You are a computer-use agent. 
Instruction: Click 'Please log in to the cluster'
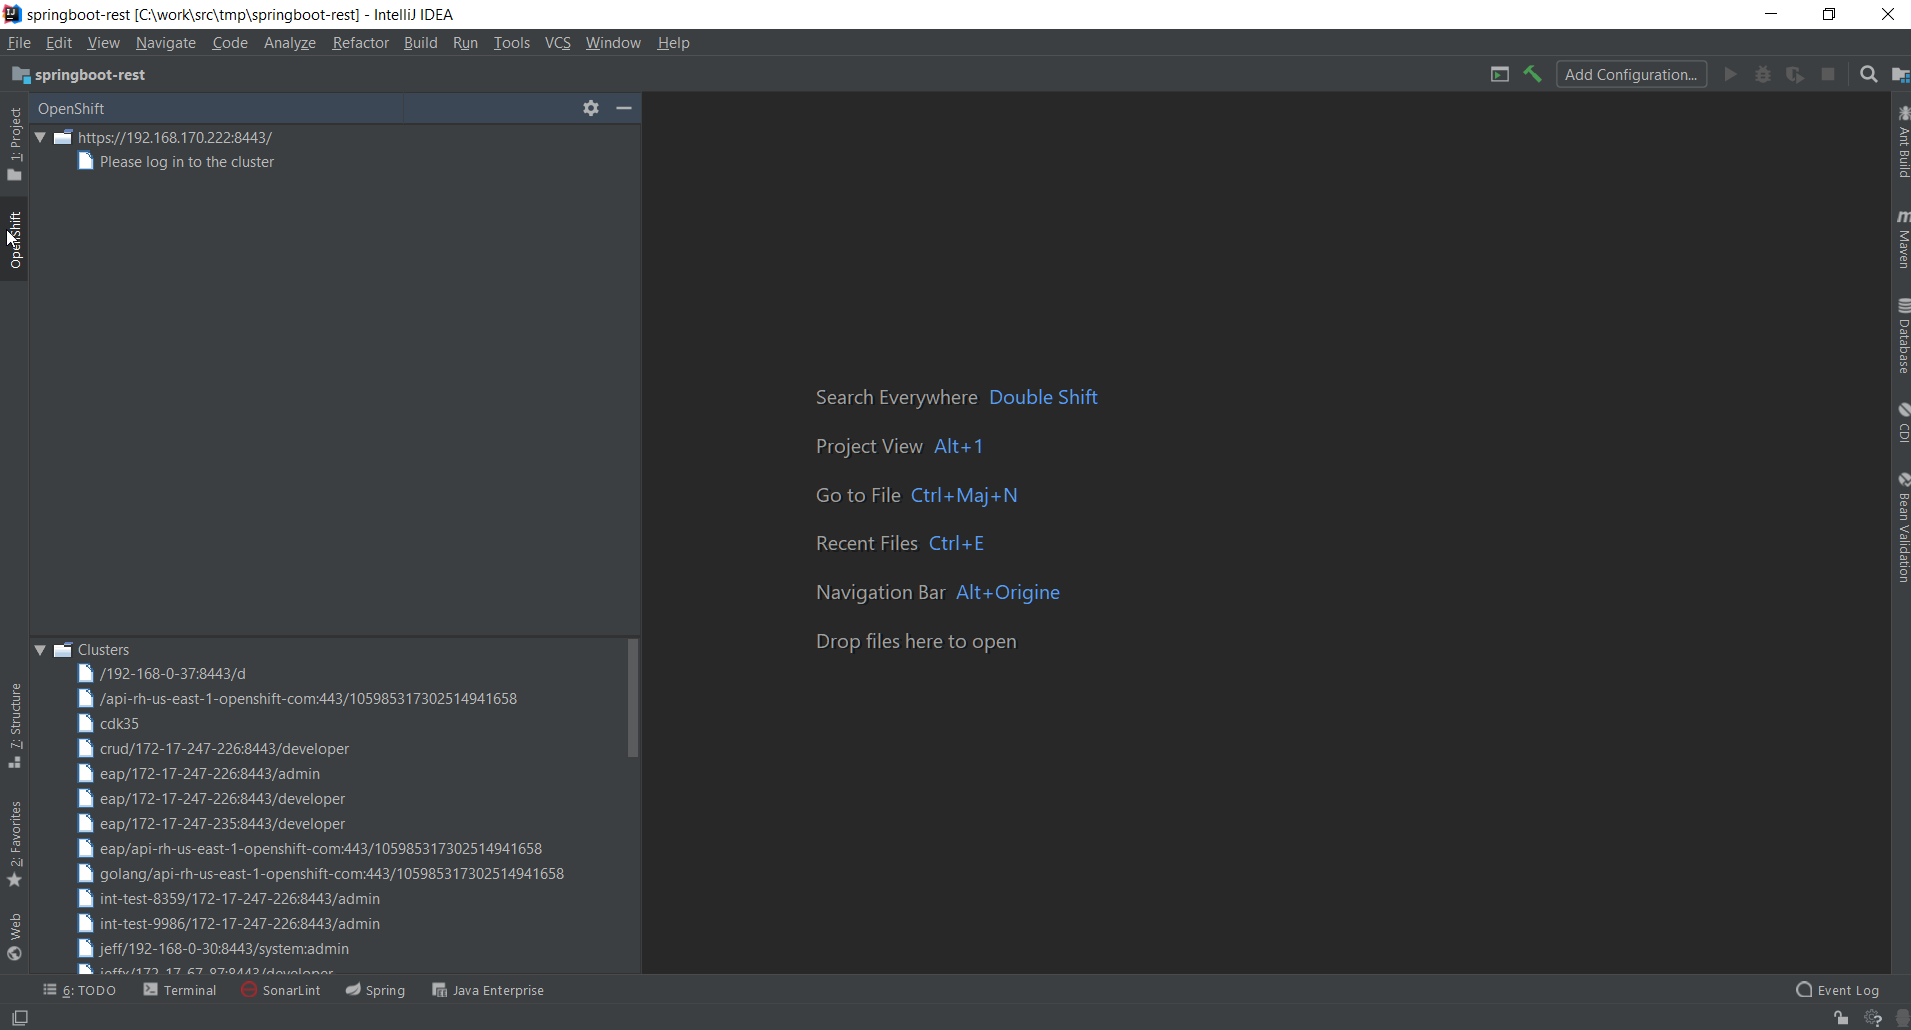[x=186, y=162]
